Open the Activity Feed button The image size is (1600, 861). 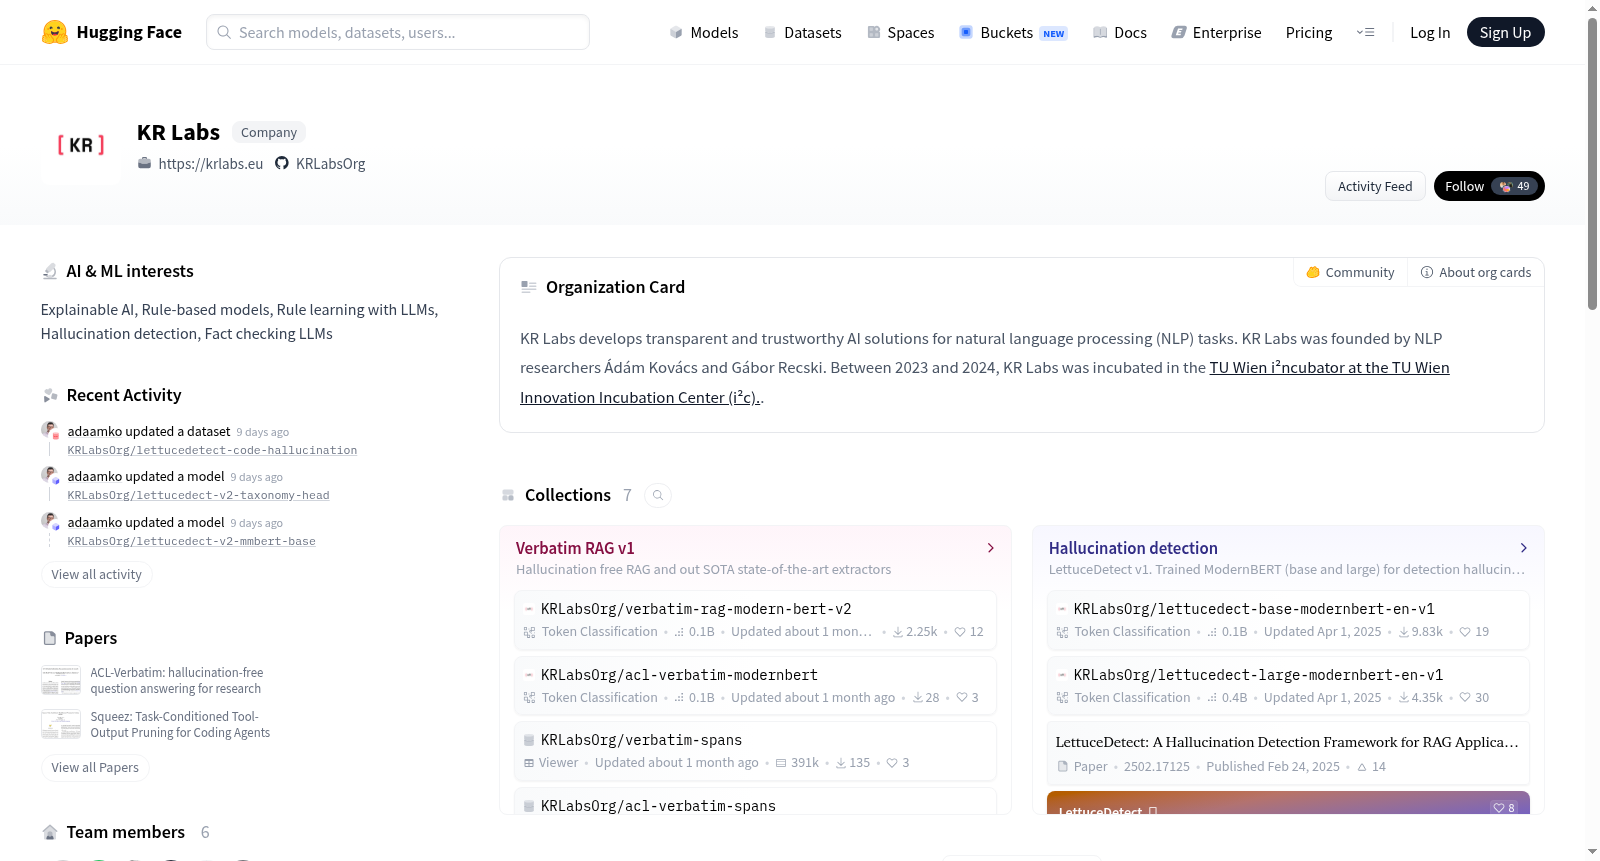point(1375,186)
